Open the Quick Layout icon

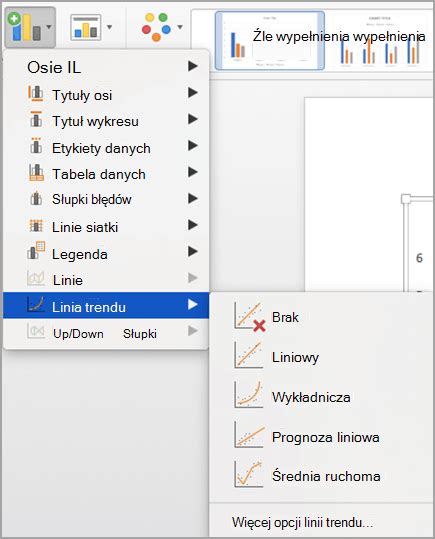pyautogui.click(x=86, y=28)
